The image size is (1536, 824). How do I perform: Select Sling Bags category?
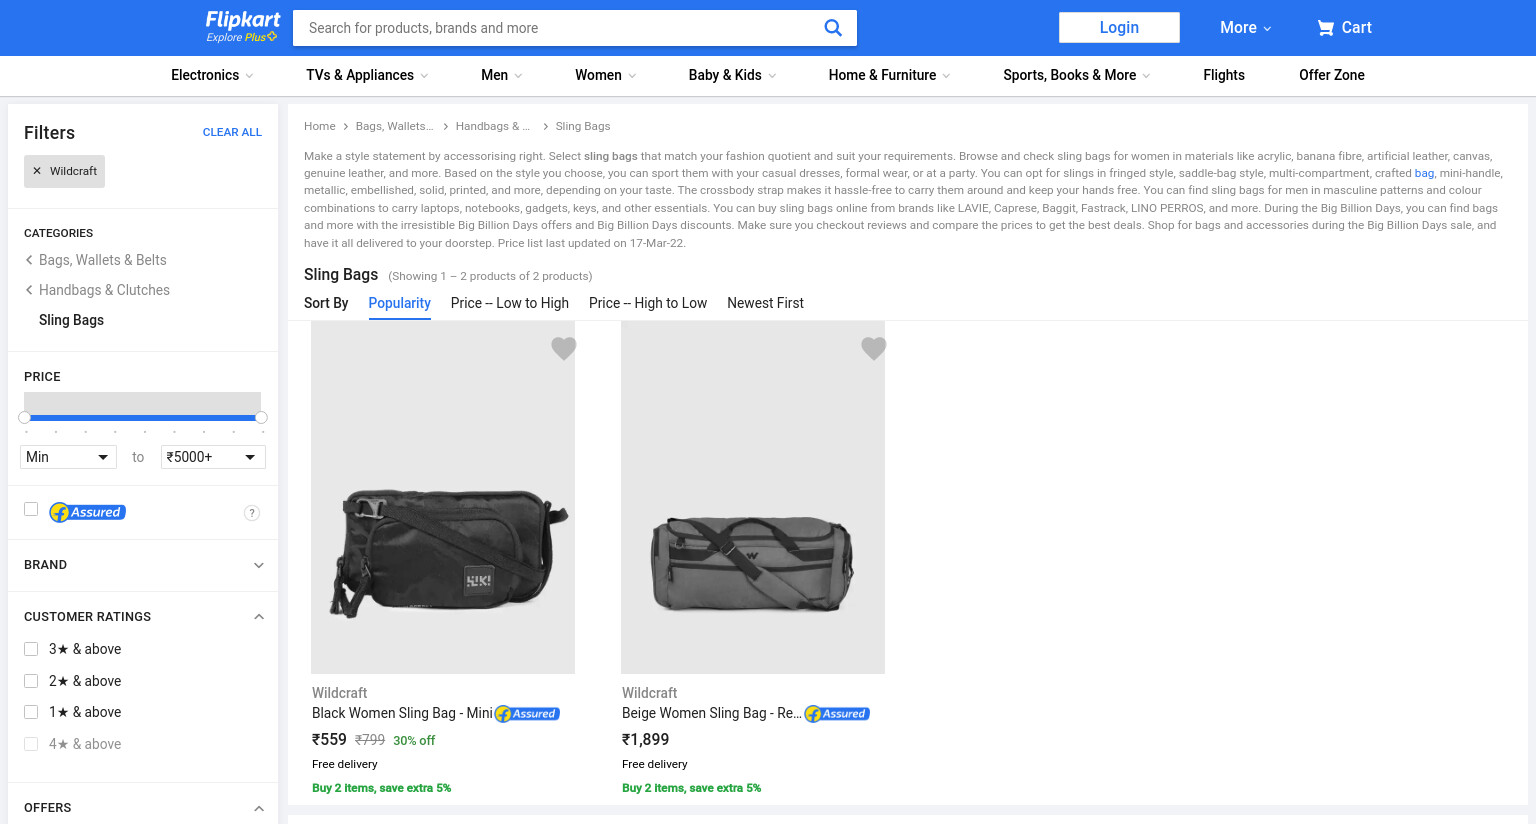click(71, 320)
